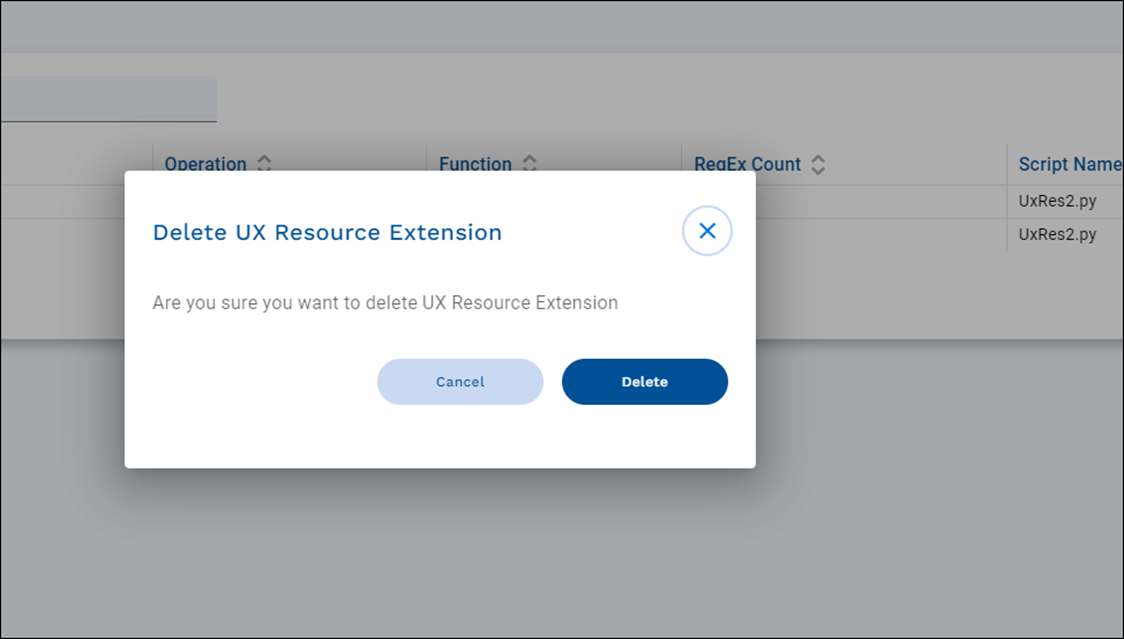Click the down arrow beside RegEx Count

tap(818, 171)
